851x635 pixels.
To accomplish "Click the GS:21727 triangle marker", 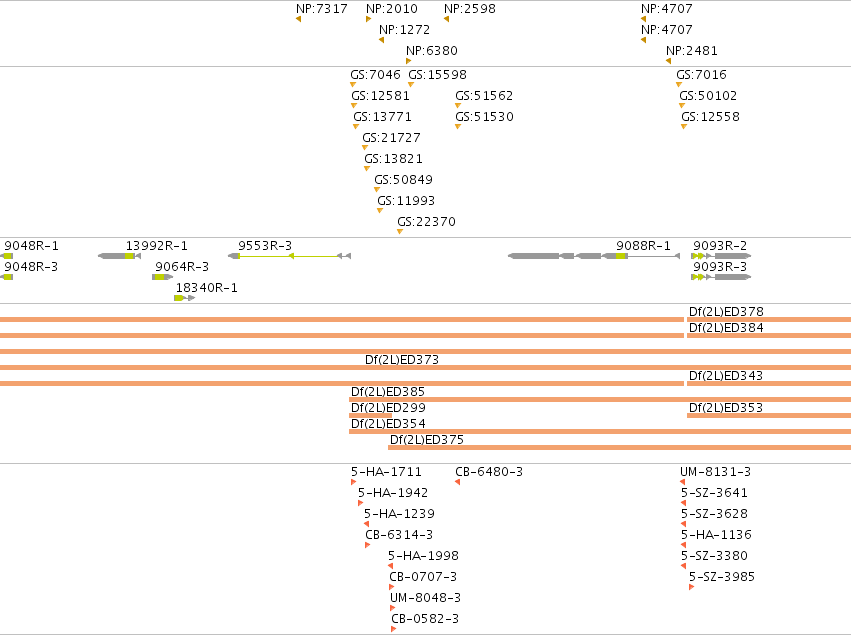I will tap(365, 148).
